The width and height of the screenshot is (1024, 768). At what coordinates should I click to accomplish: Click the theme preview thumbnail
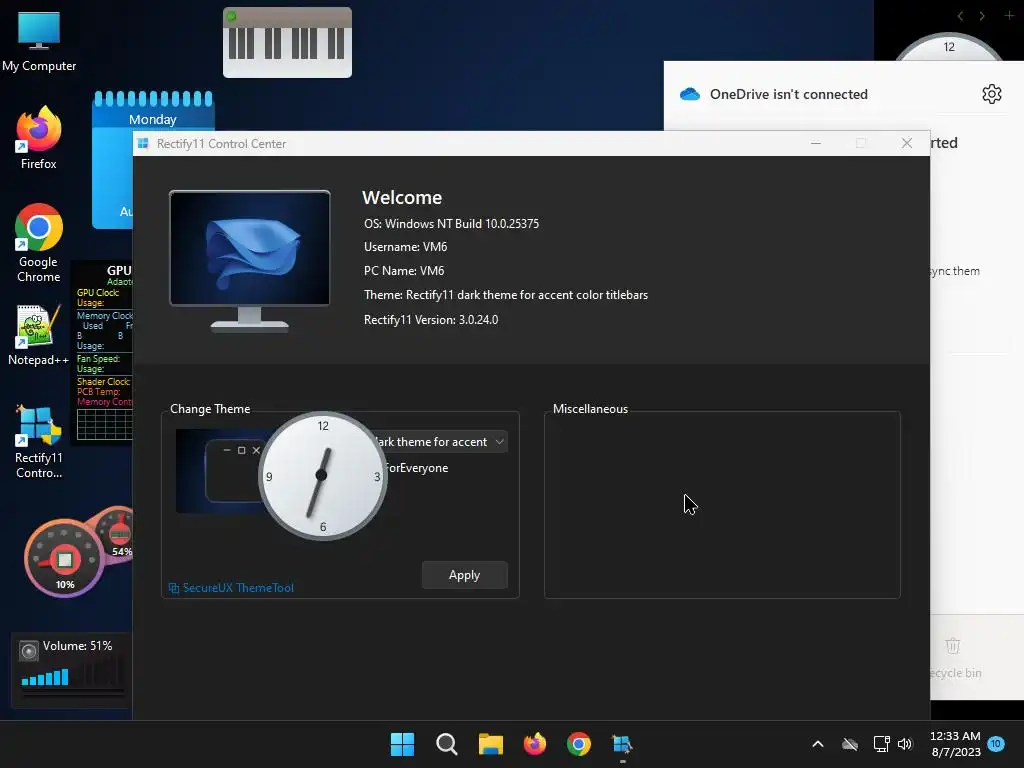click(x=218, y=471)
